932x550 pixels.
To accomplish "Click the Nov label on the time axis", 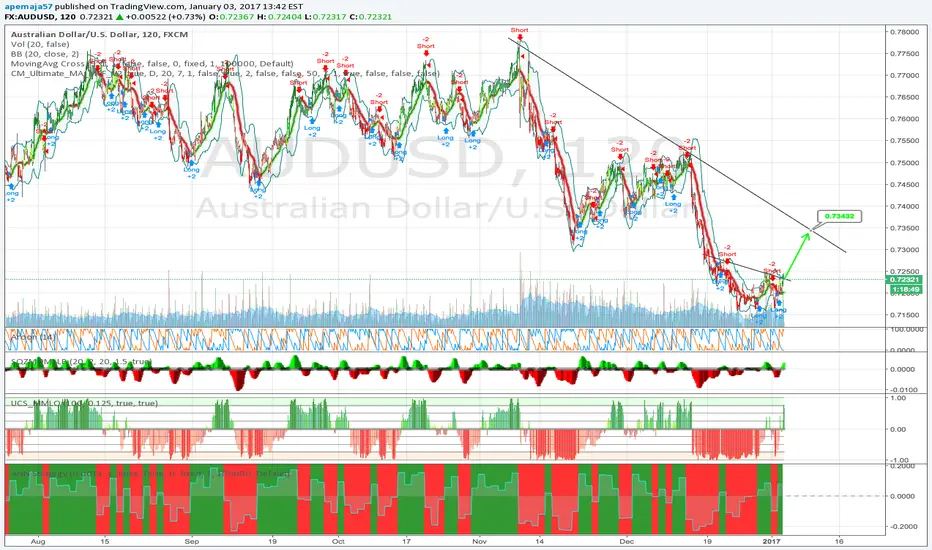I will (479, 541).
